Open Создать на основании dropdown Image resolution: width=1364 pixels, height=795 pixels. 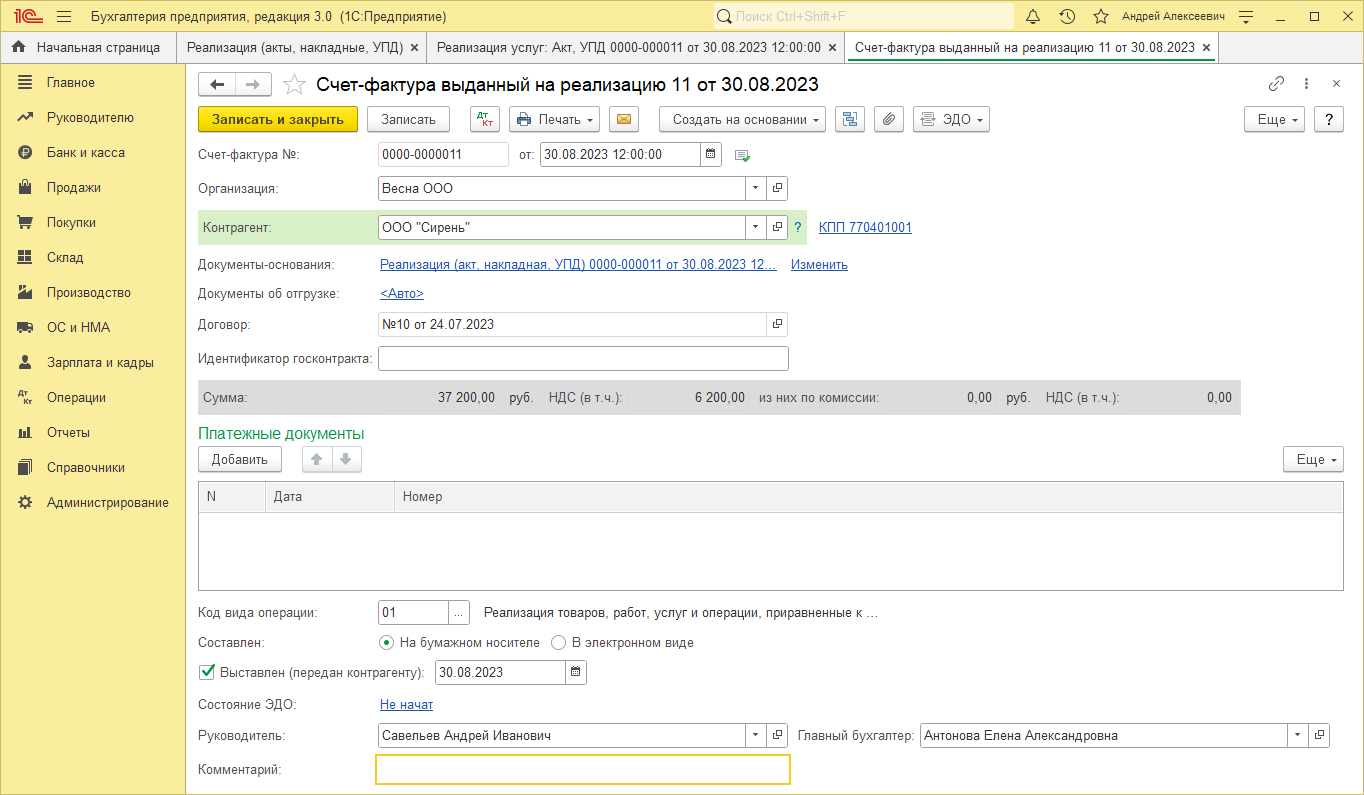[742, 119]
